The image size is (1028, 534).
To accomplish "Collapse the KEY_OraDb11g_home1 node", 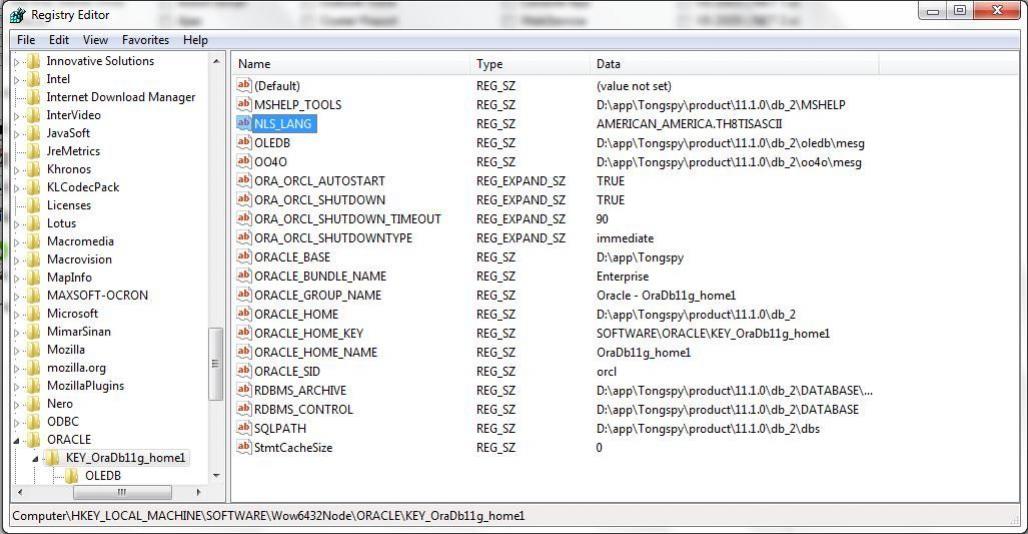I will pyautogui.click(x=35, y=459).
